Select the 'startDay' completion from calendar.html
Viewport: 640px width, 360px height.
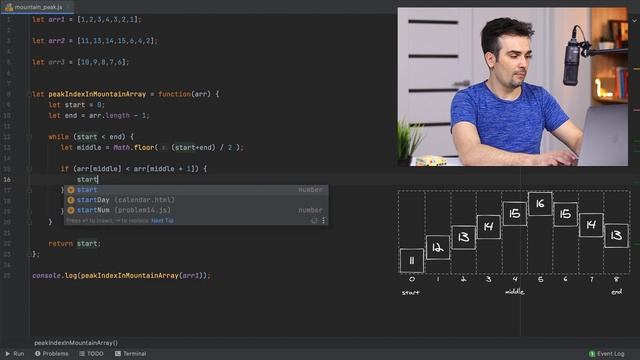(196, 200)
